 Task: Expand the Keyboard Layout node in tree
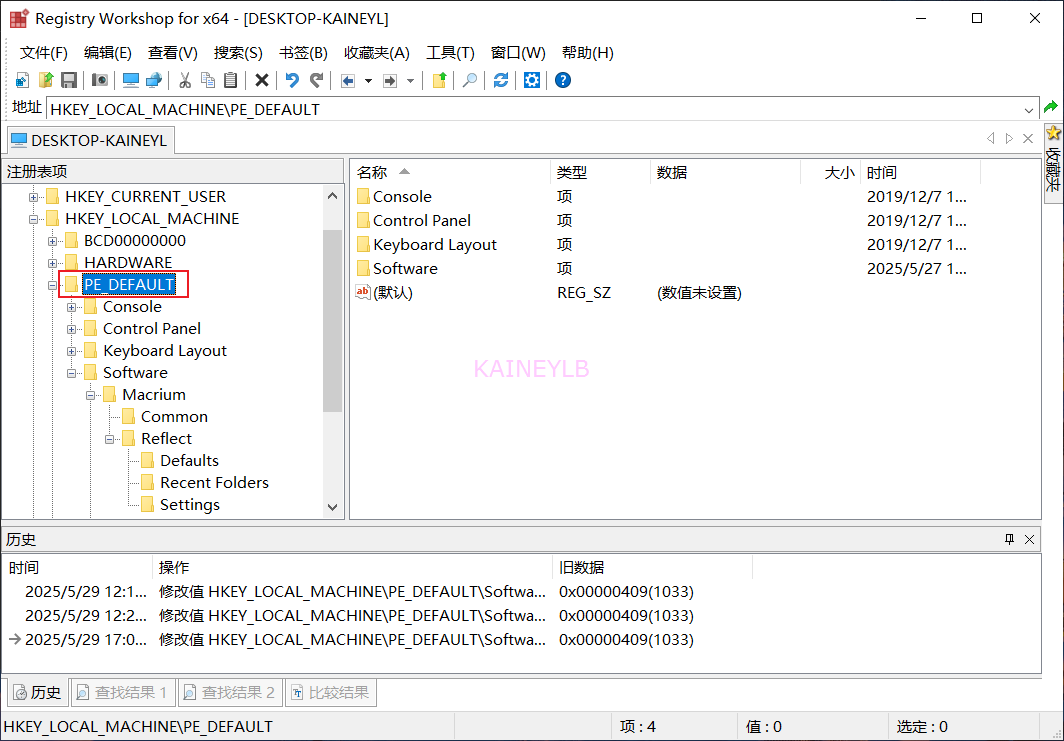(x=71, y=352)
